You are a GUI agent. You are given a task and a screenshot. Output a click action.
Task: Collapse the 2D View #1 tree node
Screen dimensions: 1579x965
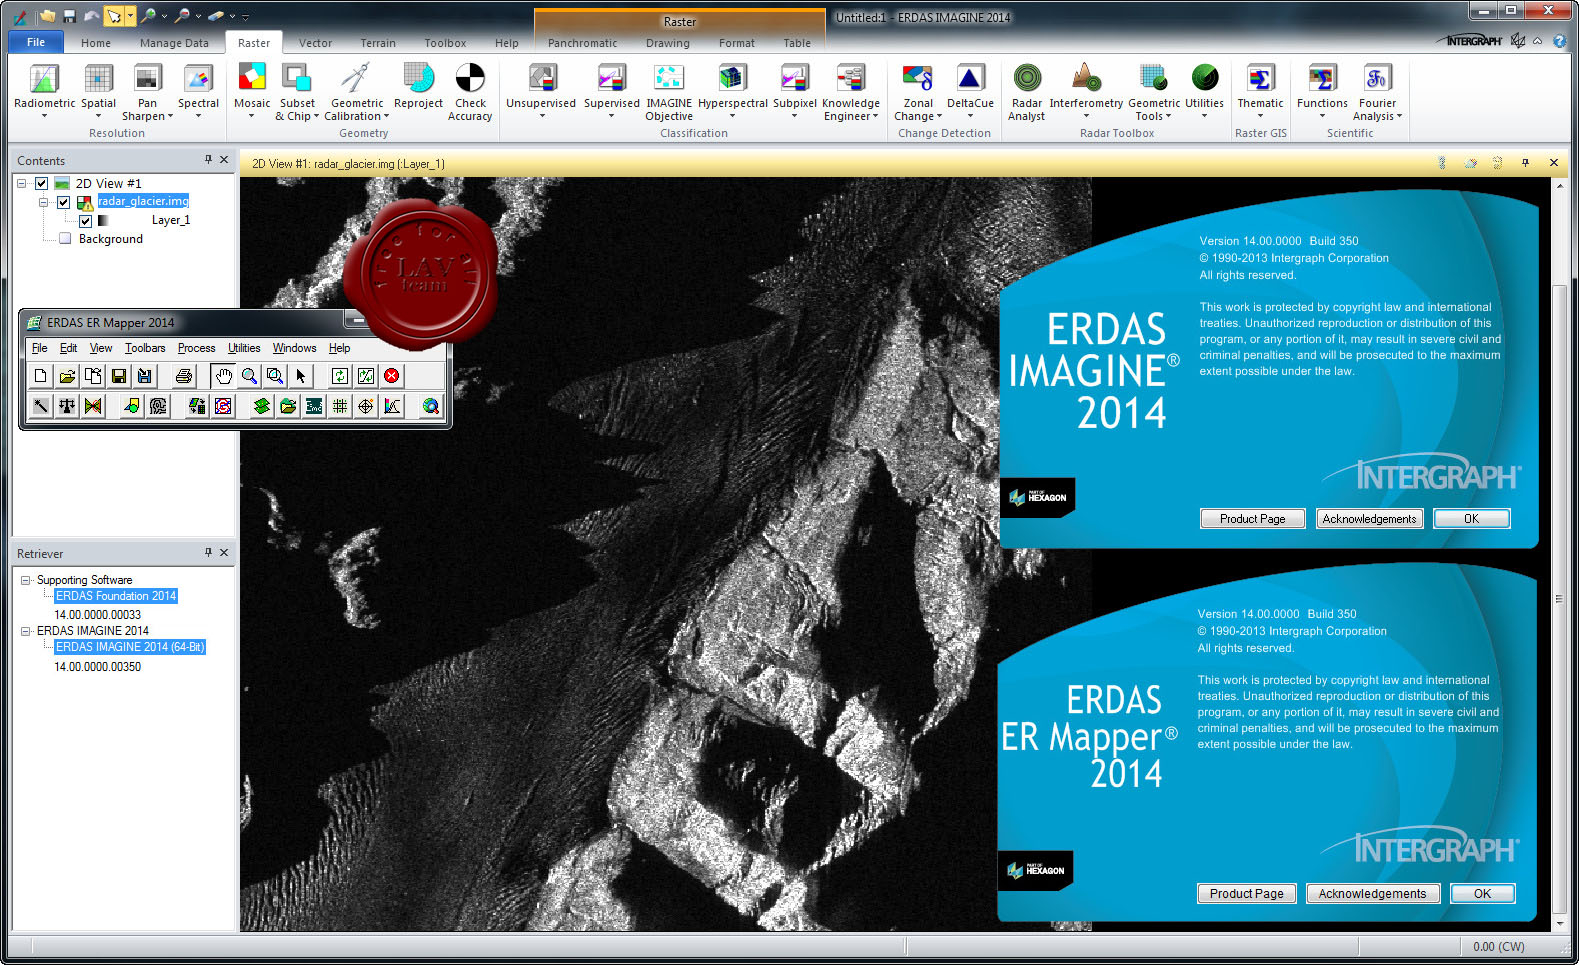pos(21,183)
